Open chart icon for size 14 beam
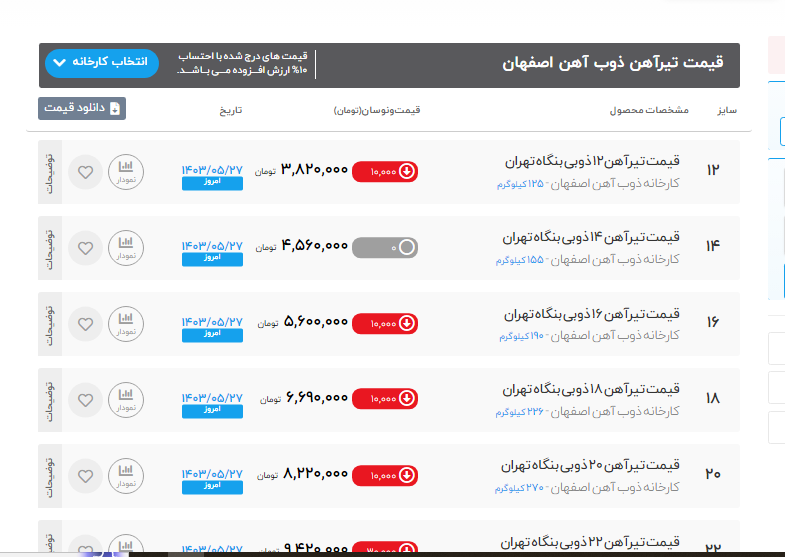 tap(126, 247)
